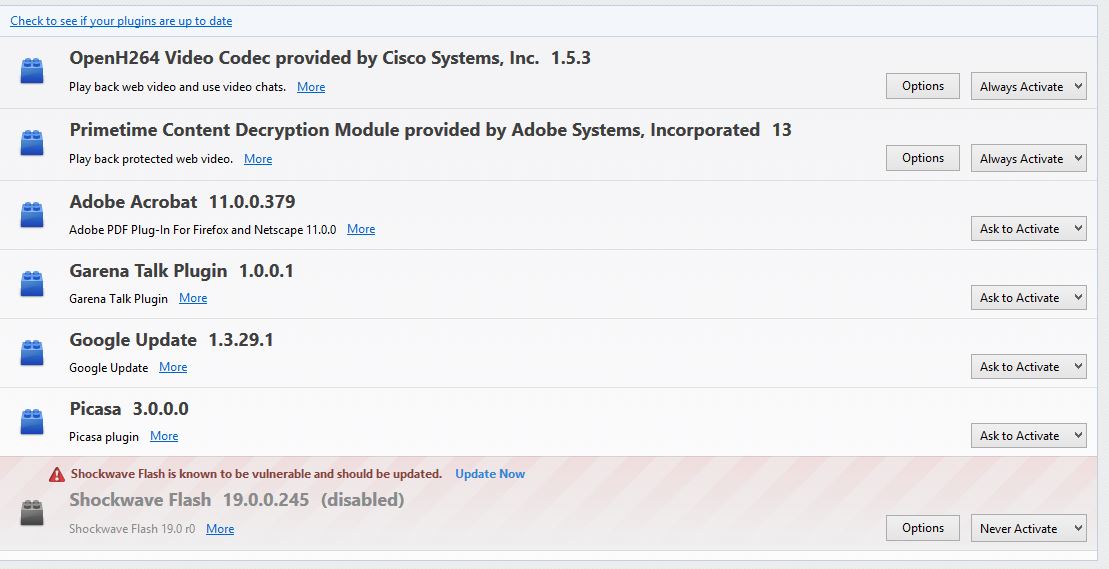Open Options for Primetime Content Decryption Module
Image resolution: width=1109 pixels, height=569 pixels.
(923, 158)
